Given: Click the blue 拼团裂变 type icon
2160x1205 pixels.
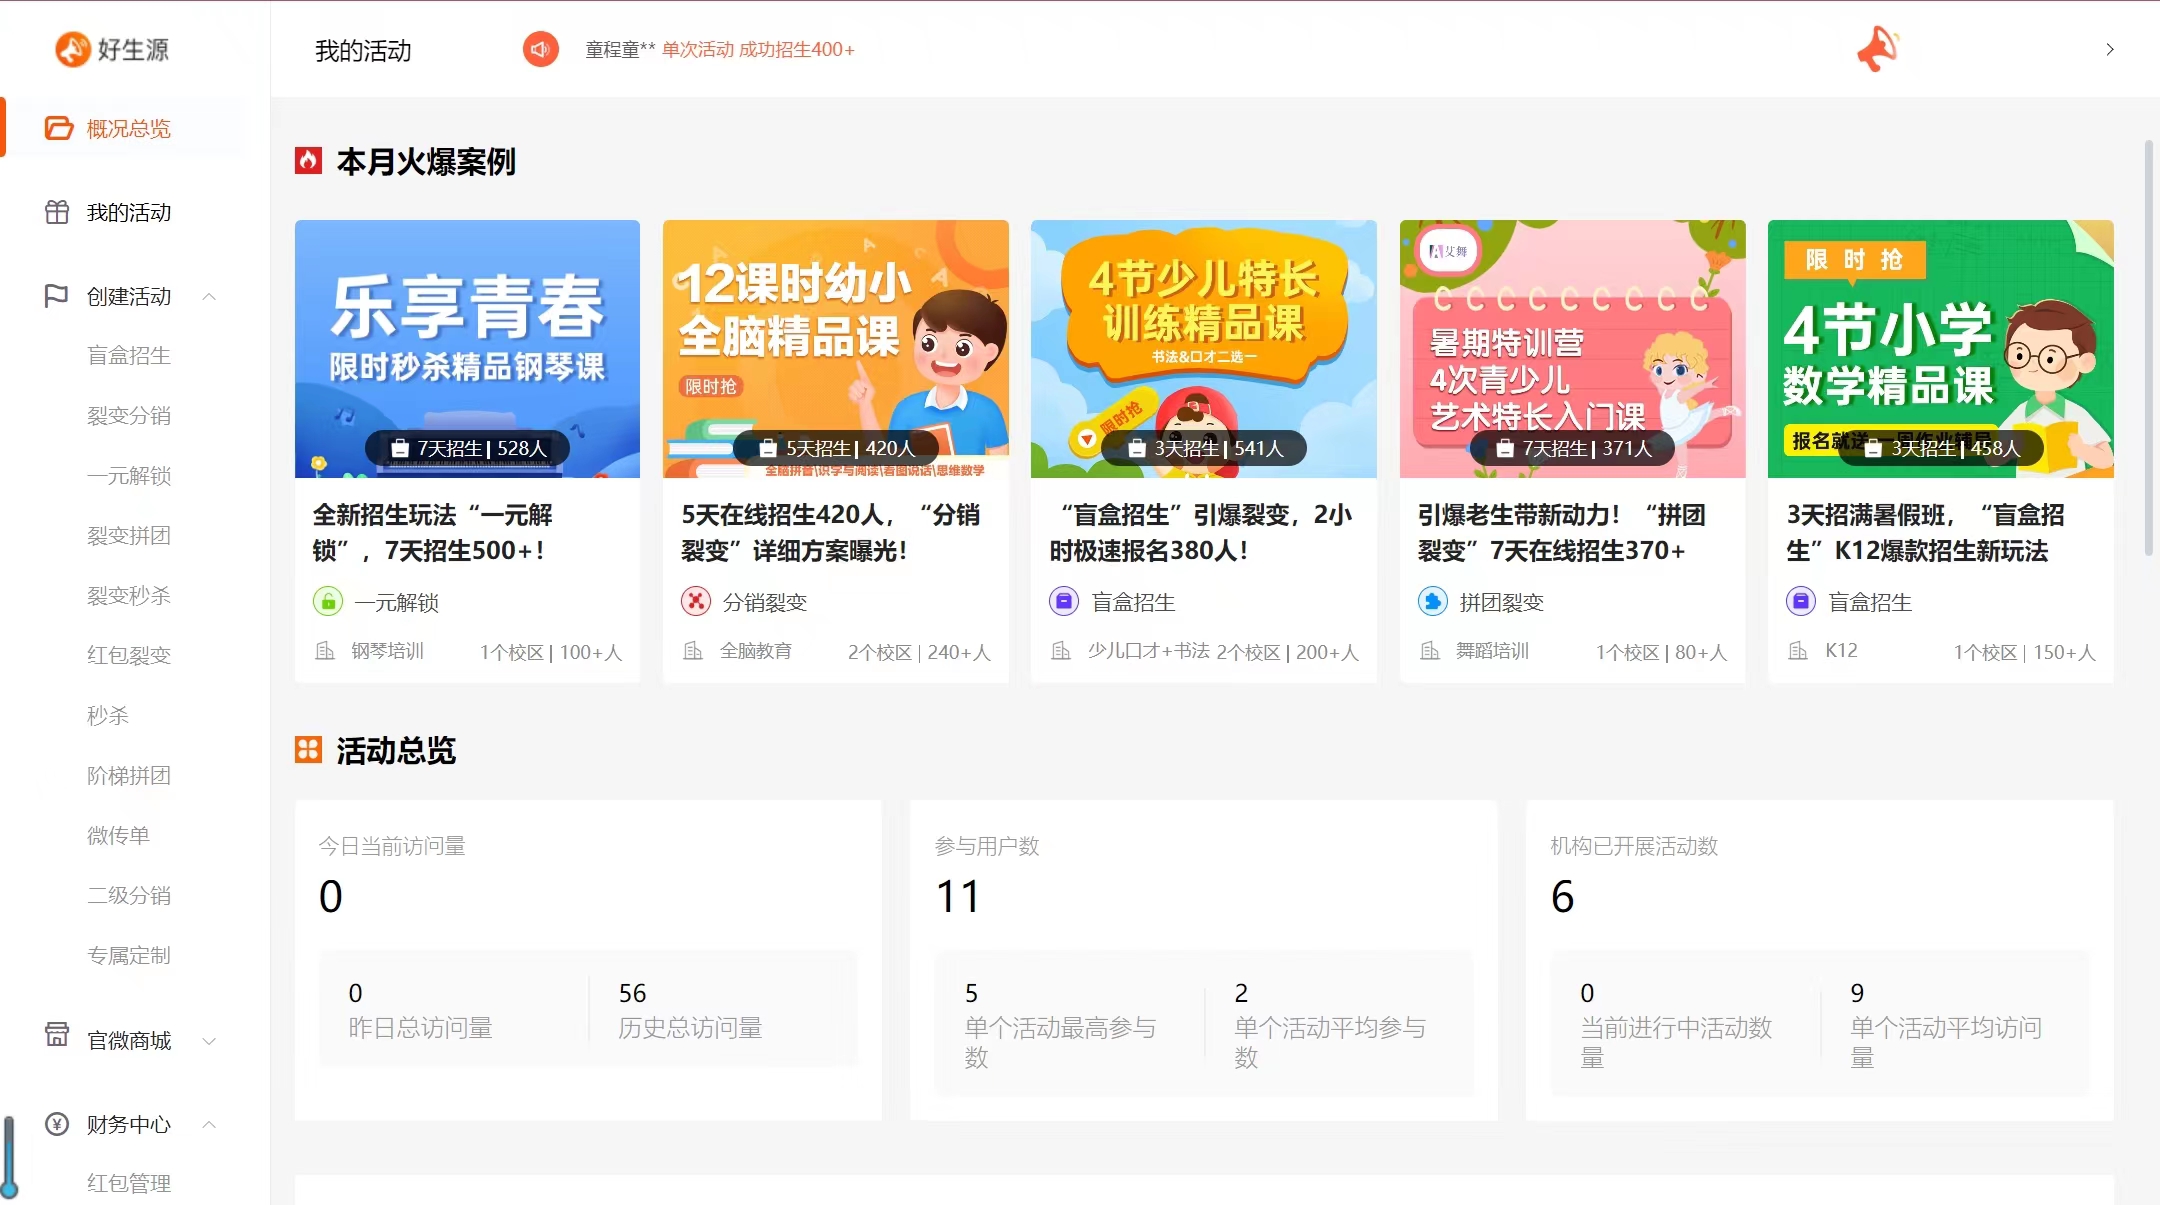Looking at the screenshot, I should click(1433, 601).
